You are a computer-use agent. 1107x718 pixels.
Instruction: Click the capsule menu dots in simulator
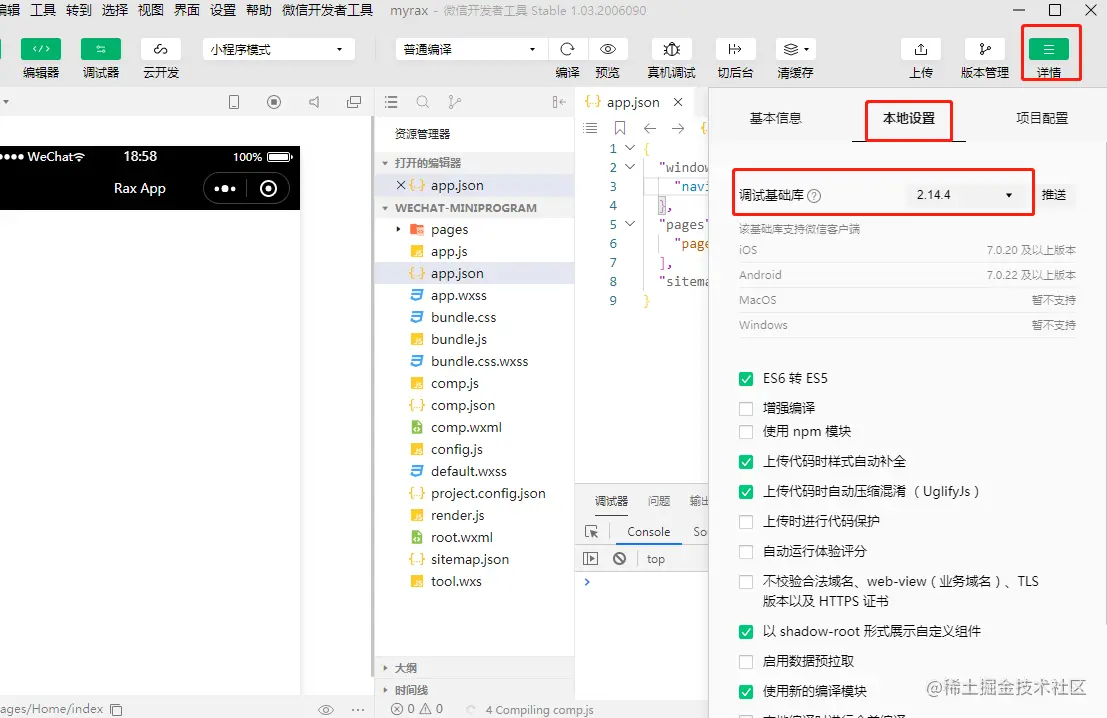(225, 189)
